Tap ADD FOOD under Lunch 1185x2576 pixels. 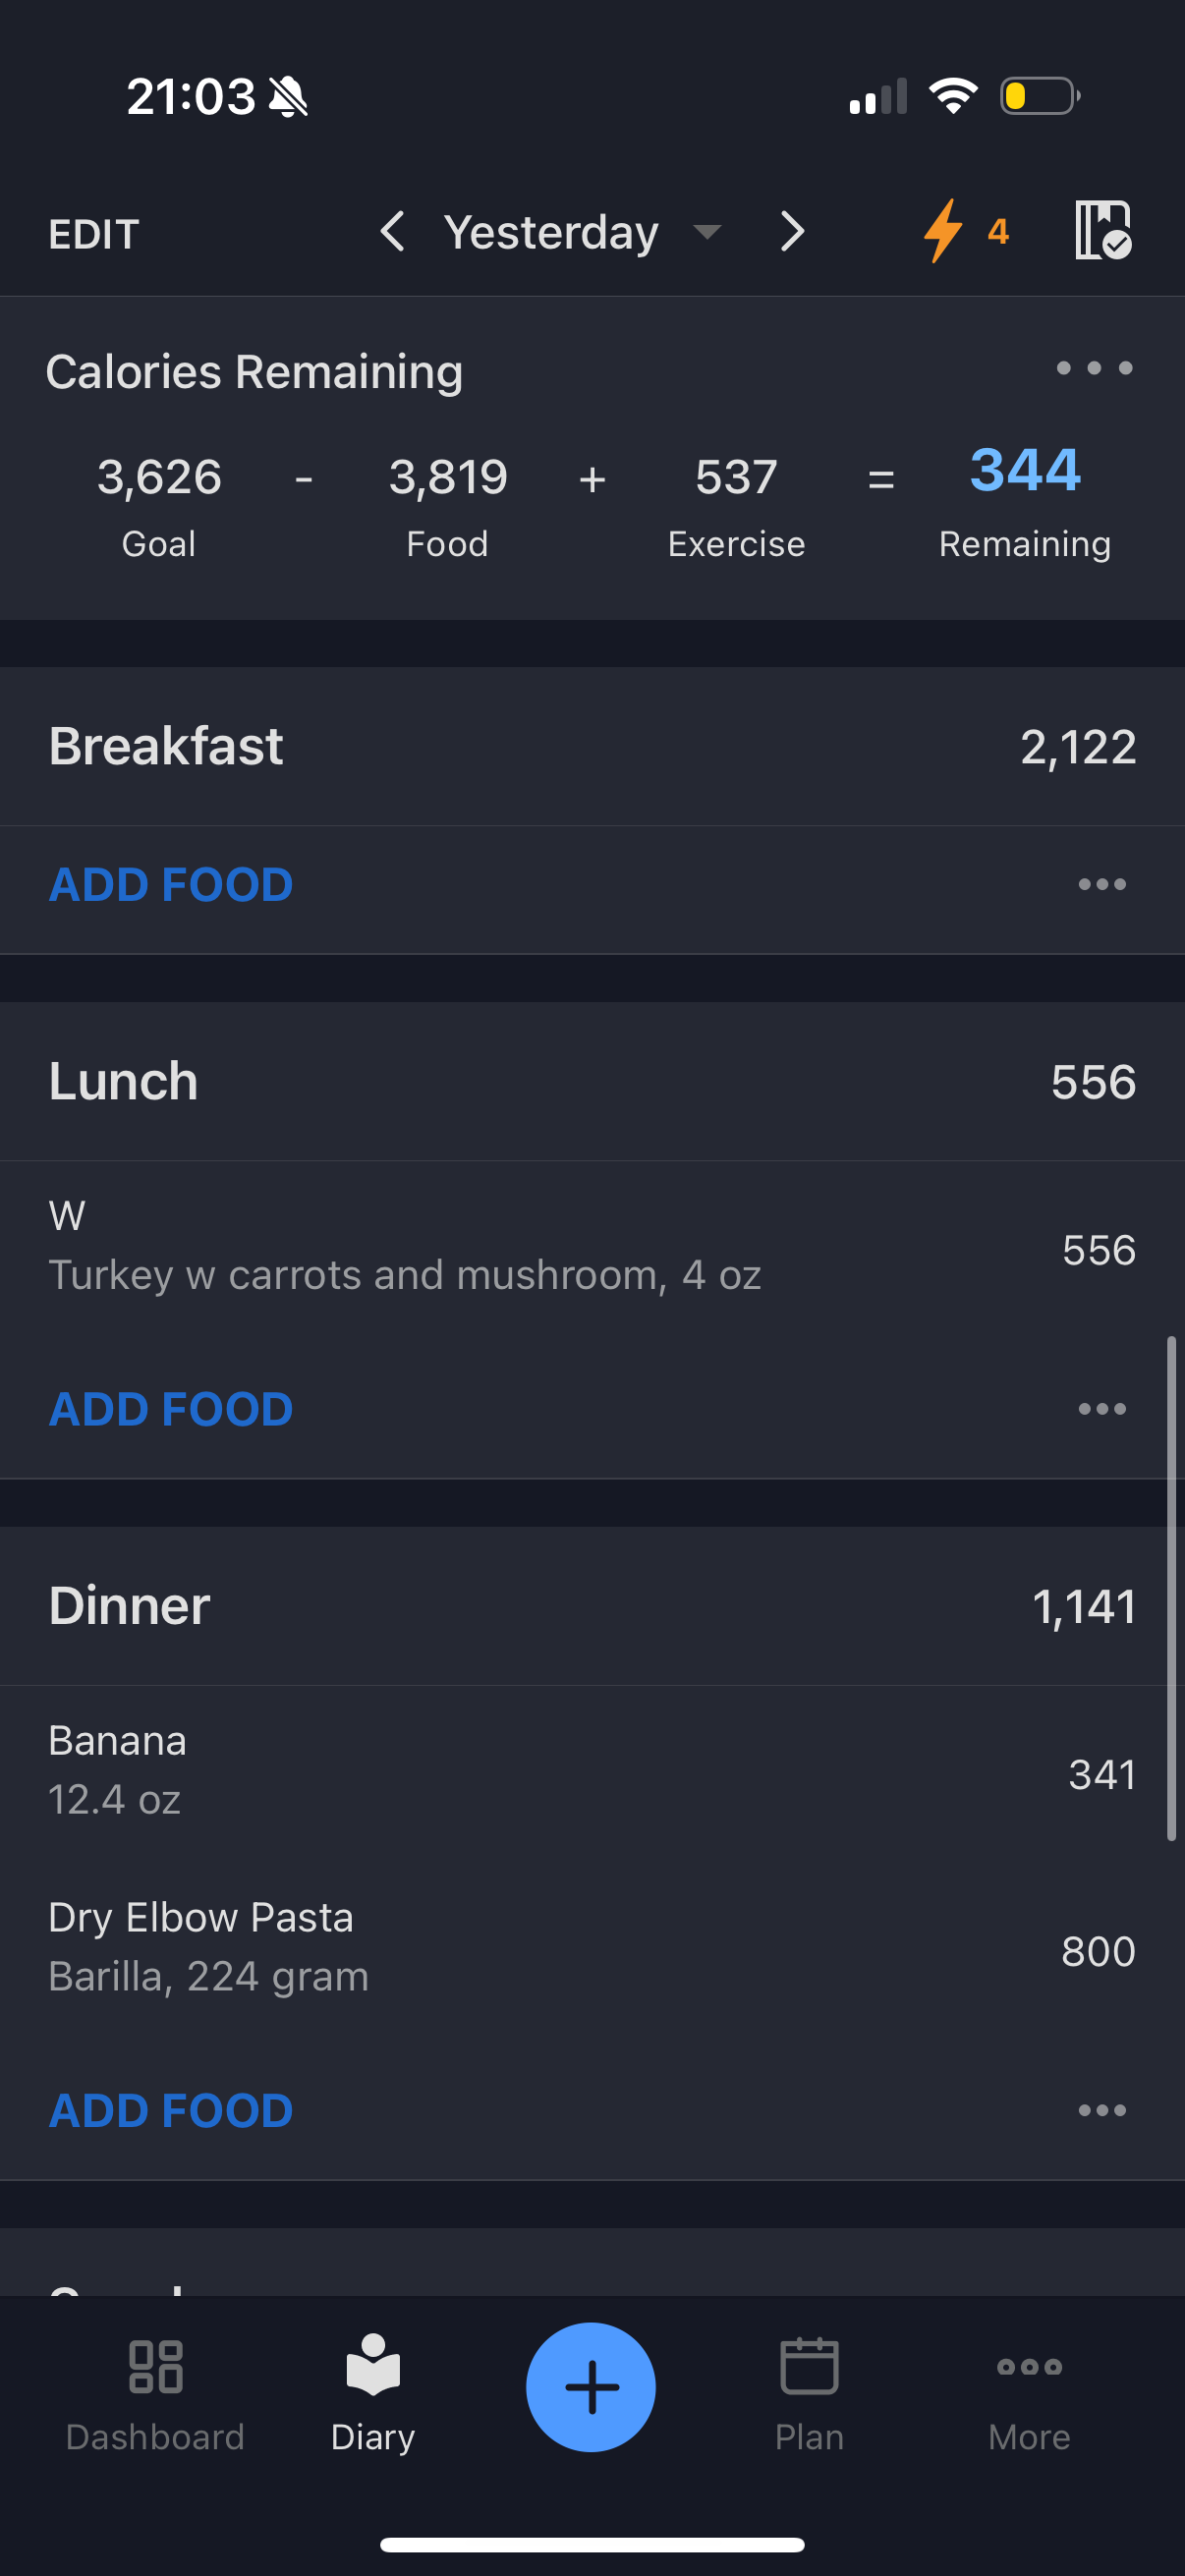coord(171,1408)
